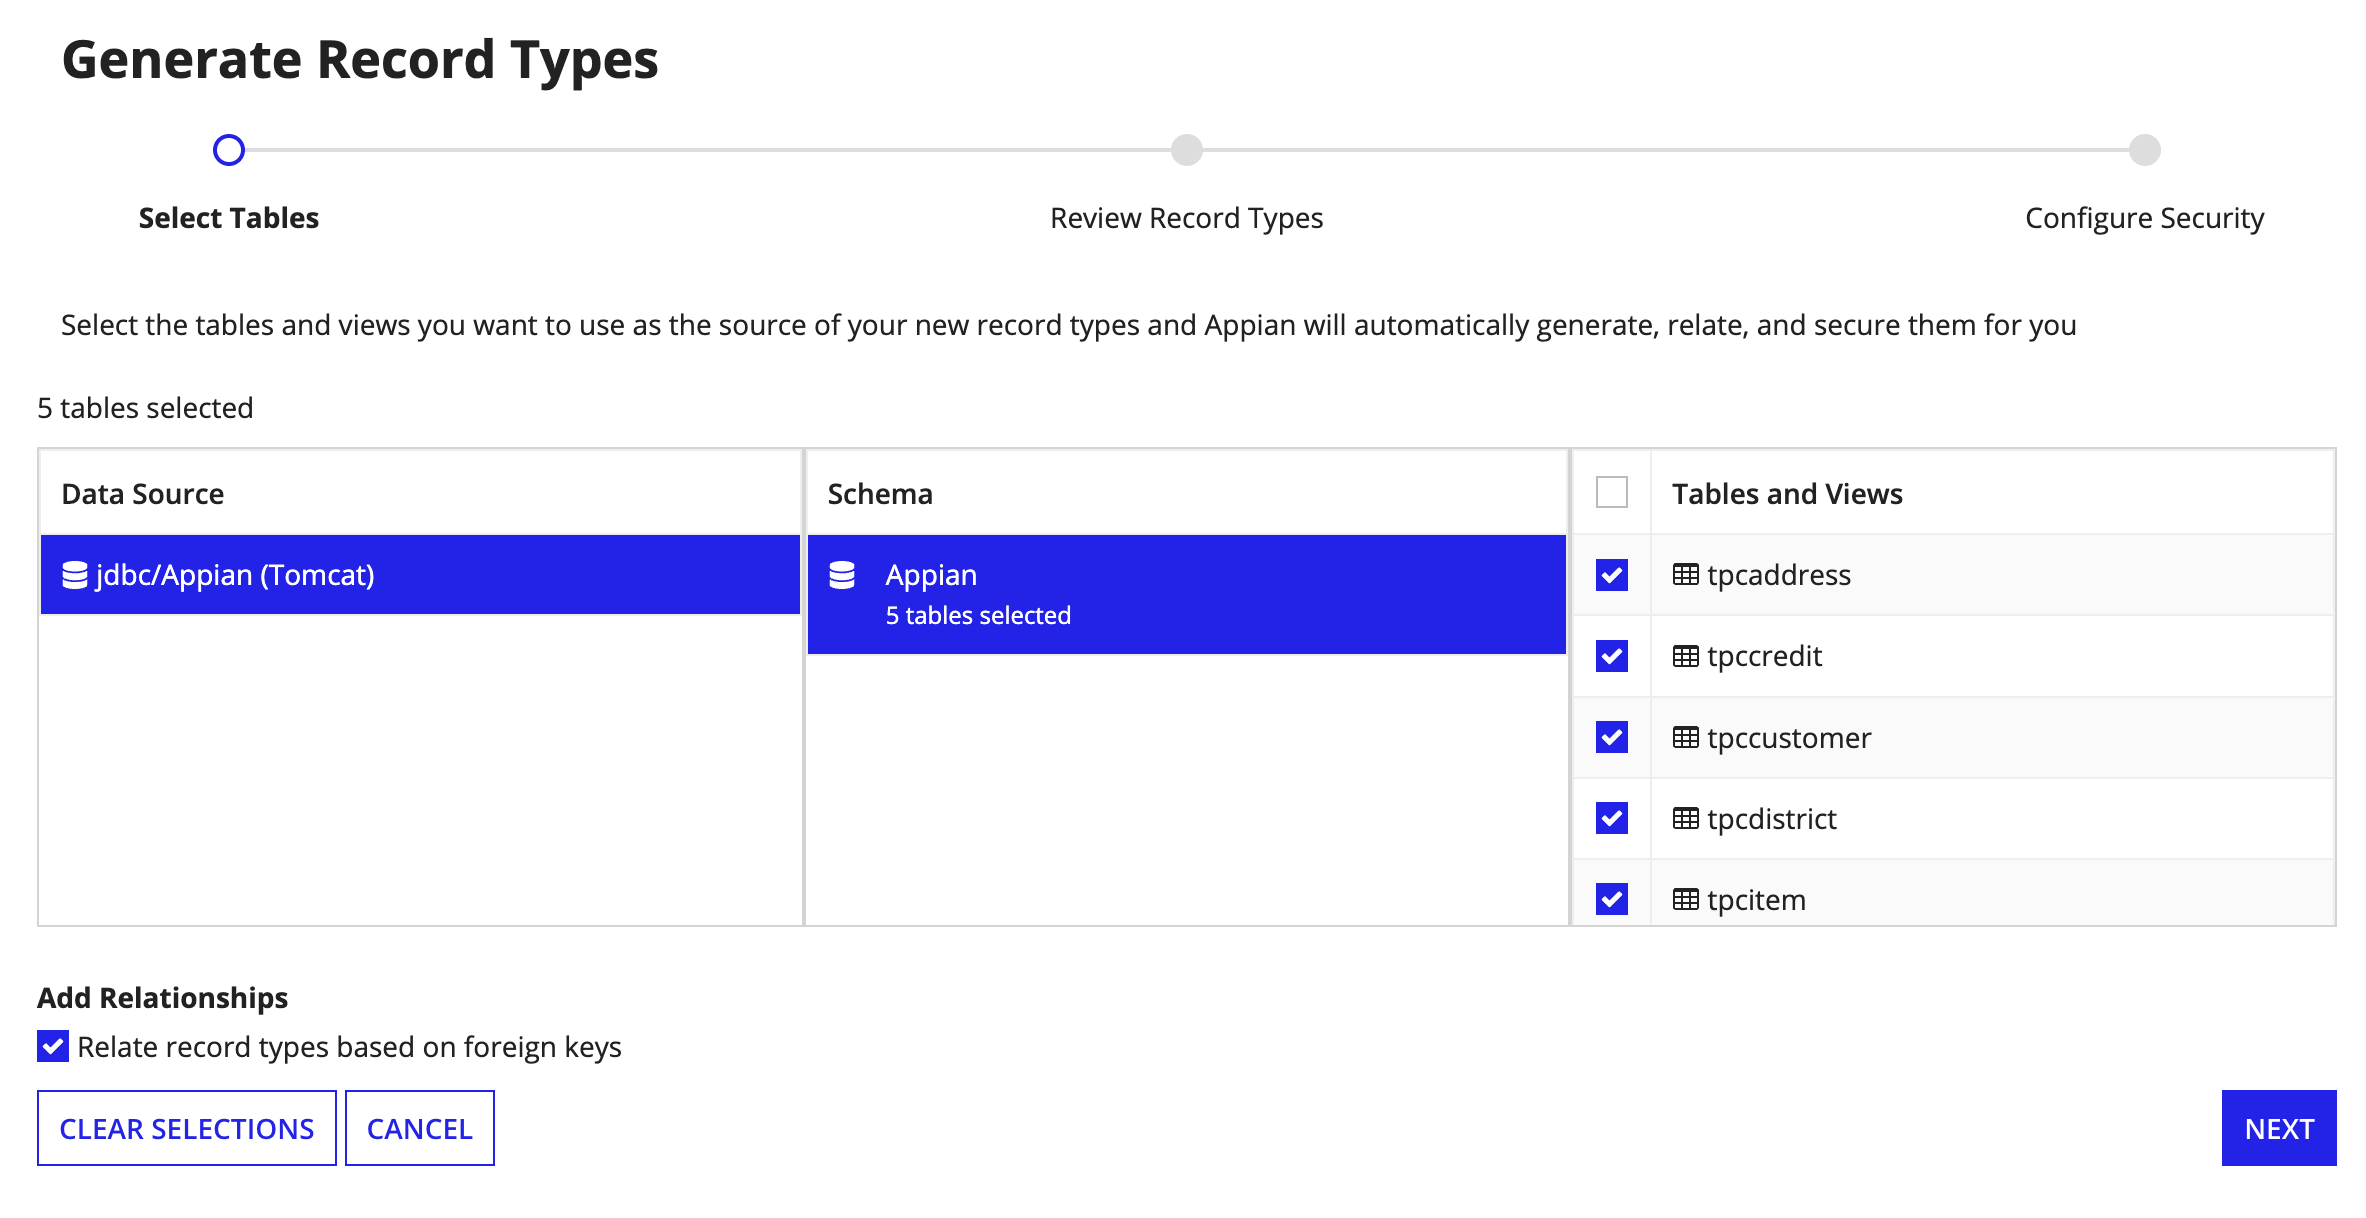Click the table icon beside tpccustomer

[x=1685, y=737]
